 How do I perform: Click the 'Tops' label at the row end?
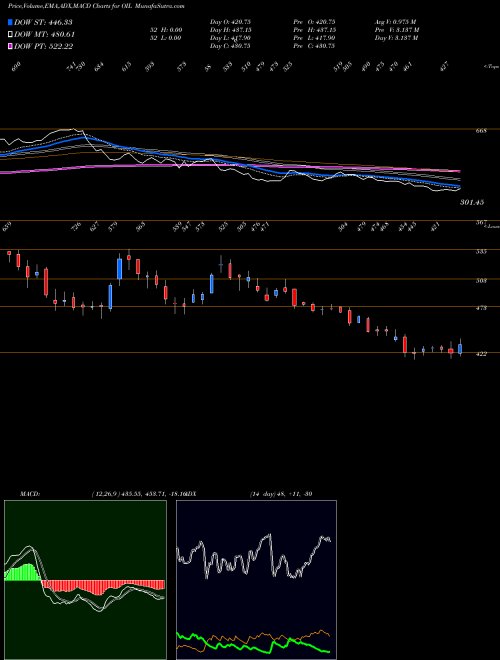pos(492,66)
